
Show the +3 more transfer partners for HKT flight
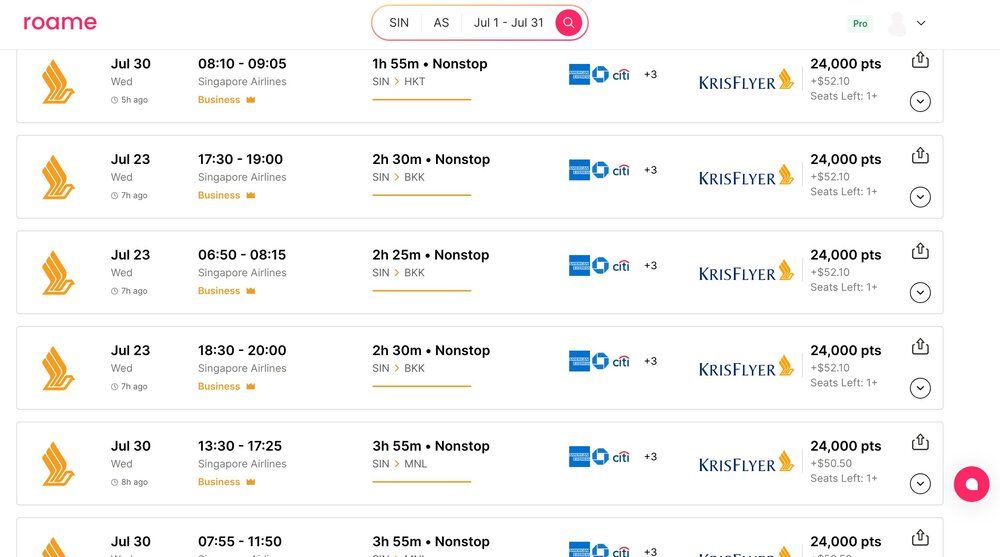coord(650,75)
